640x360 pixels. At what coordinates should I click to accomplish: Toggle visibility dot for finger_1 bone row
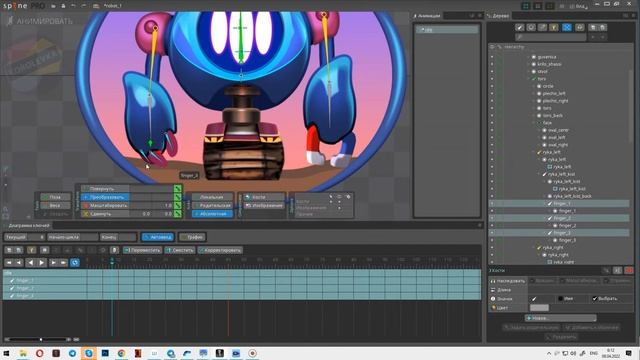[x=492, y=203]
